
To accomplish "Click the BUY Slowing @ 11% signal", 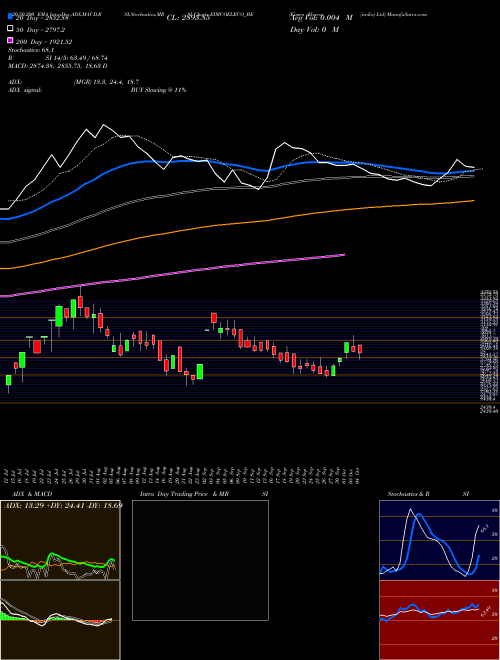I will (x=158, y=90).
